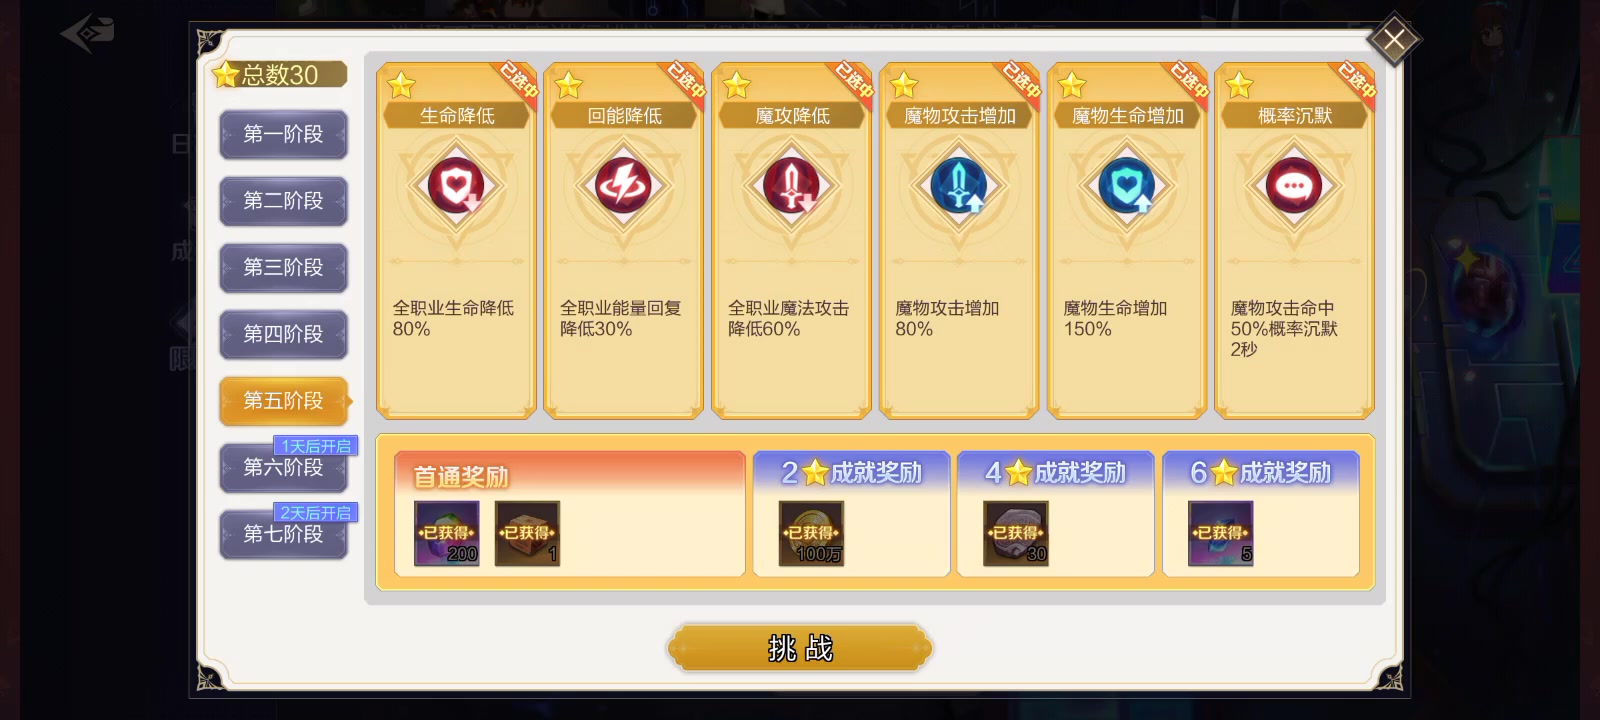Image resolution: width=1600 pixels, height=720 pixels.
Task: Close the challenge panel with the X
Action: coord(1393,40)
